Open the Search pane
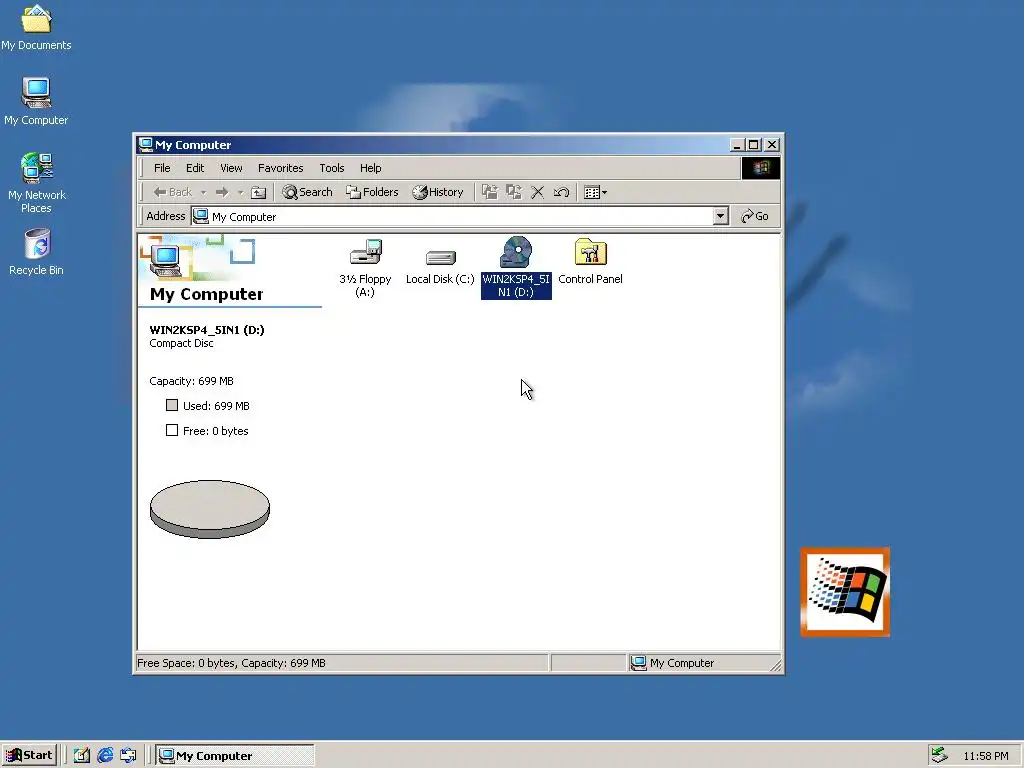Viewport: 1024px width, 768px height. point(307,192)
